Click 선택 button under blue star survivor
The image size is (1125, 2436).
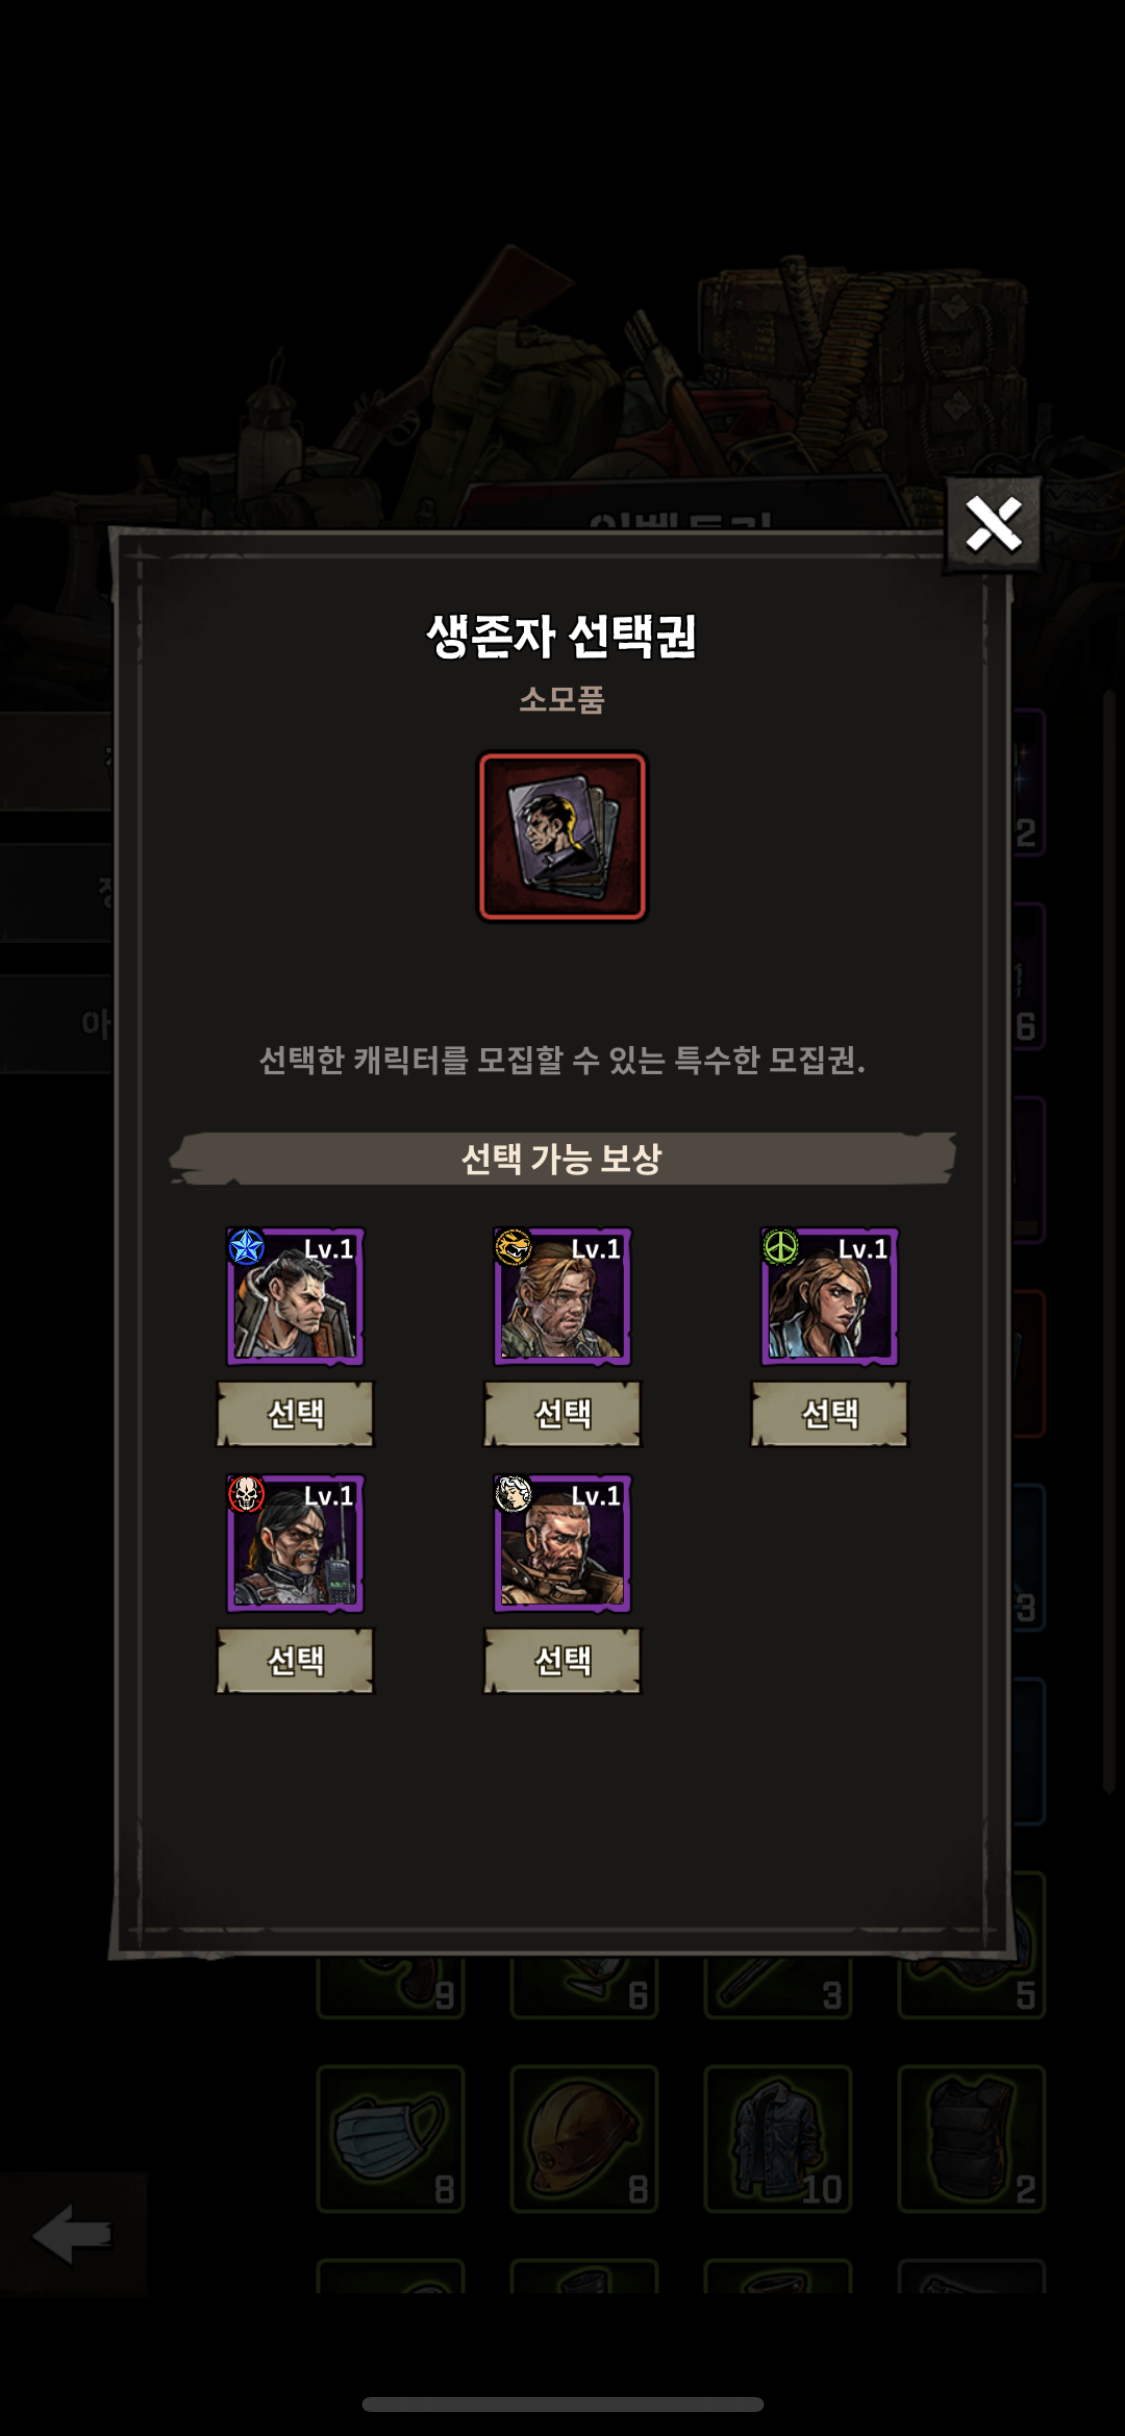tap(295, 1414)
